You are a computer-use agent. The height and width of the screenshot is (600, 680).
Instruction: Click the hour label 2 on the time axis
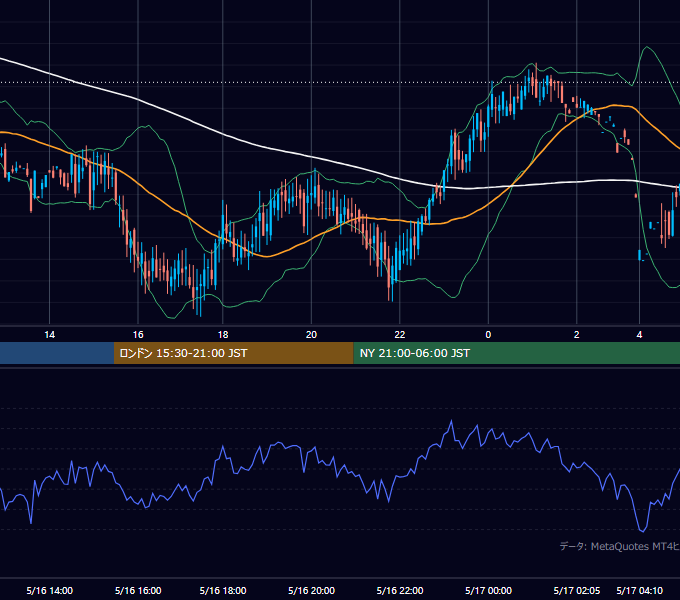point(576,335)
